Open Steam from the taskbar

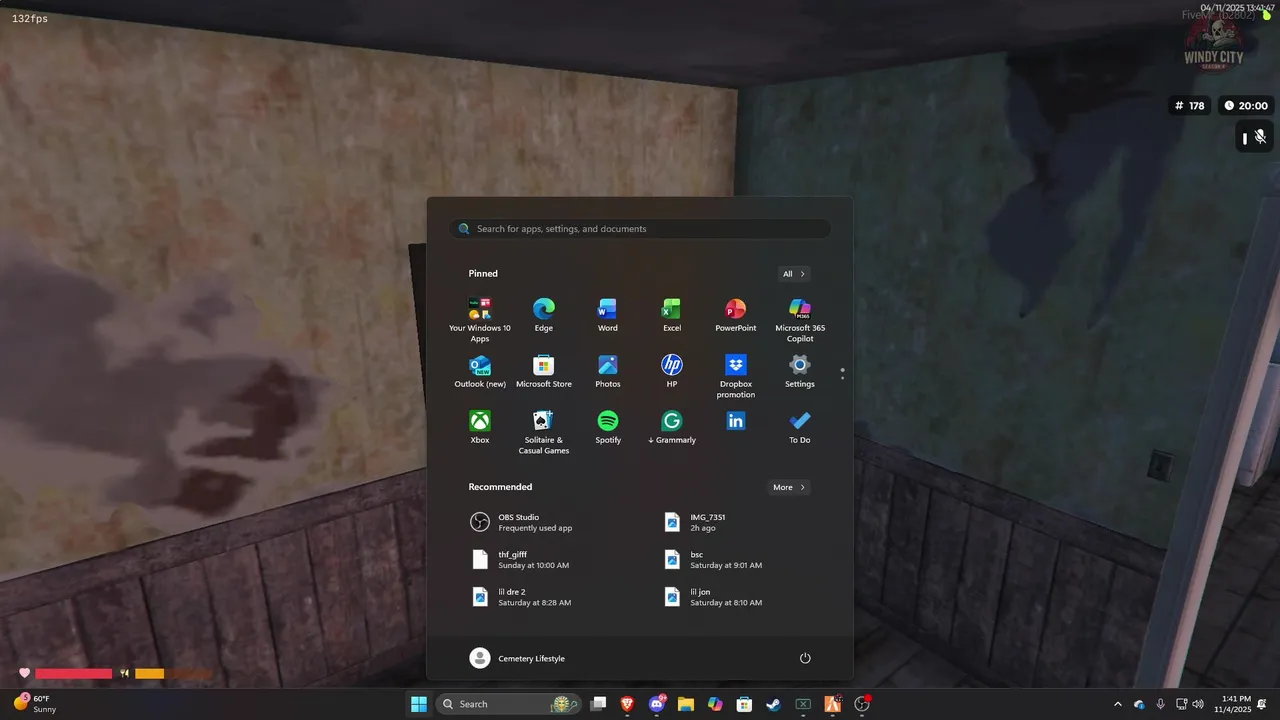tap(773, 704)
